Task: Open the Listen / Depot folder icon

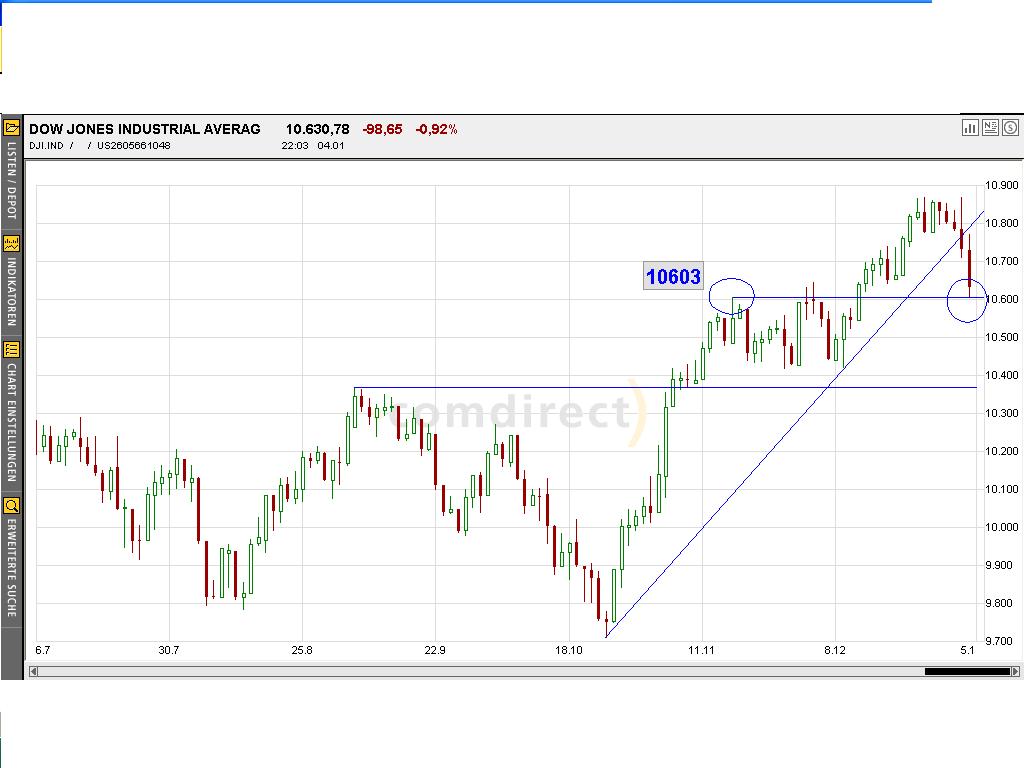Action: pos(12,128)
